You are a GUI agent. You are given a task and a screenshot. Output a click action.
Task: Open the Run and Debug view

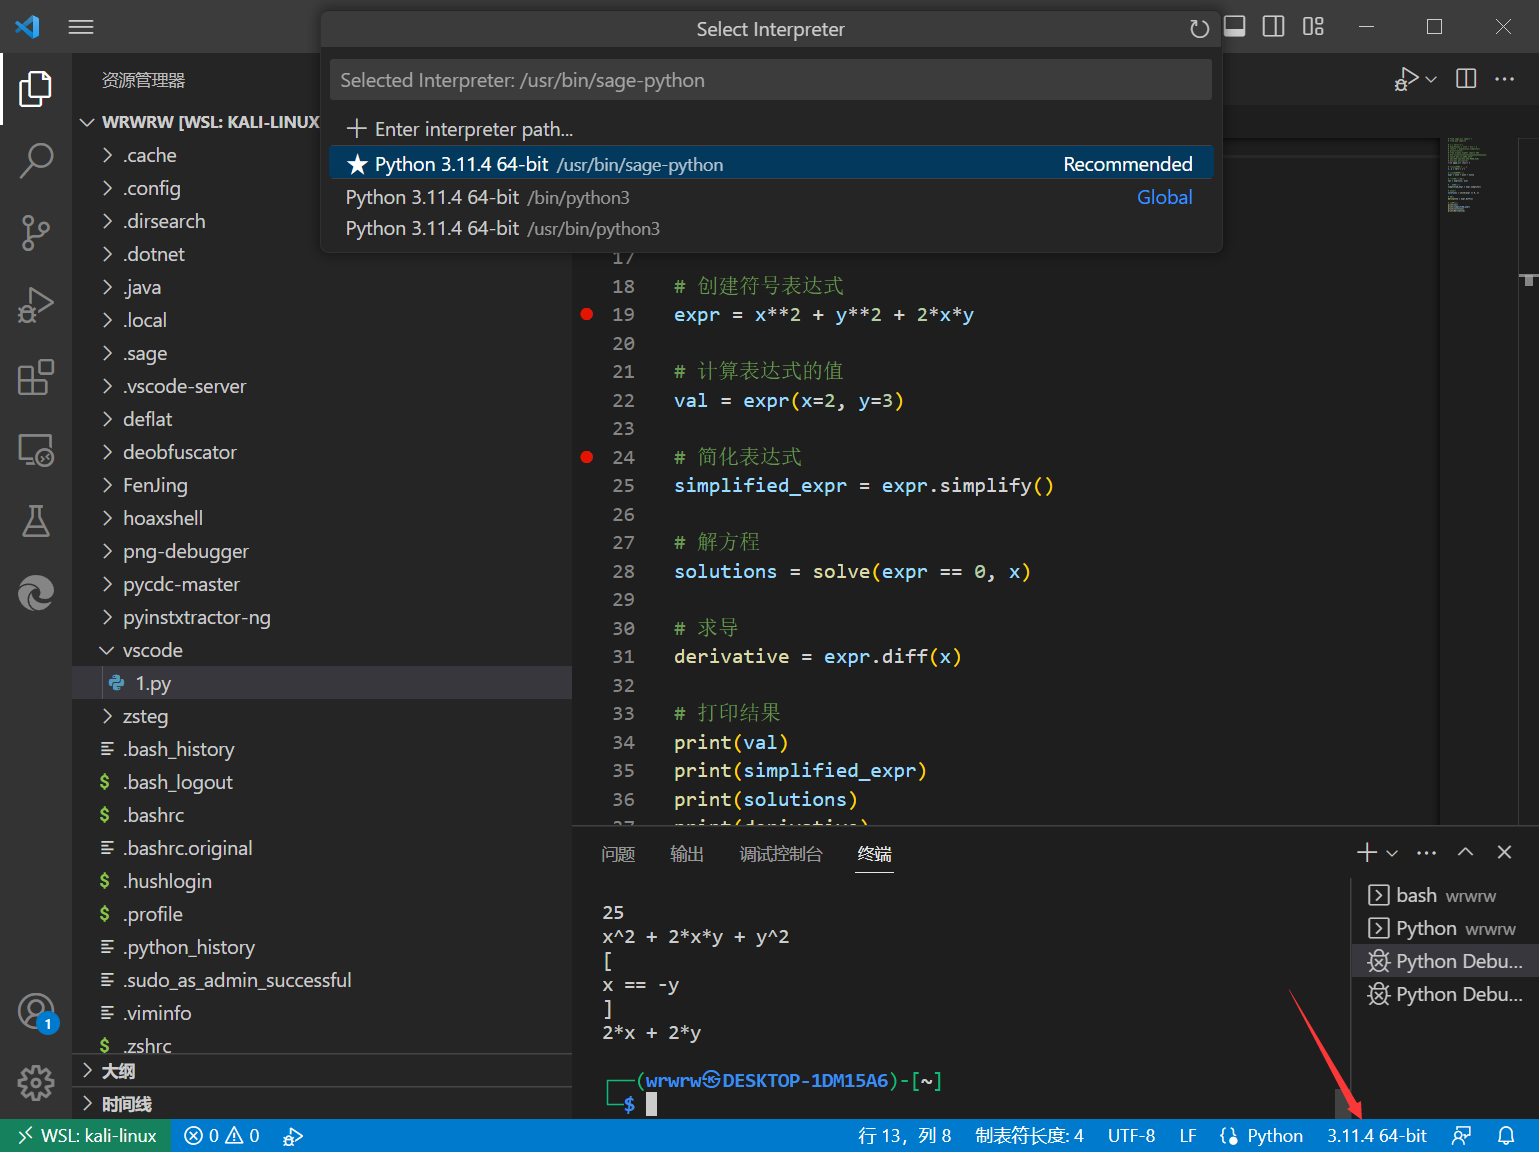36,305
